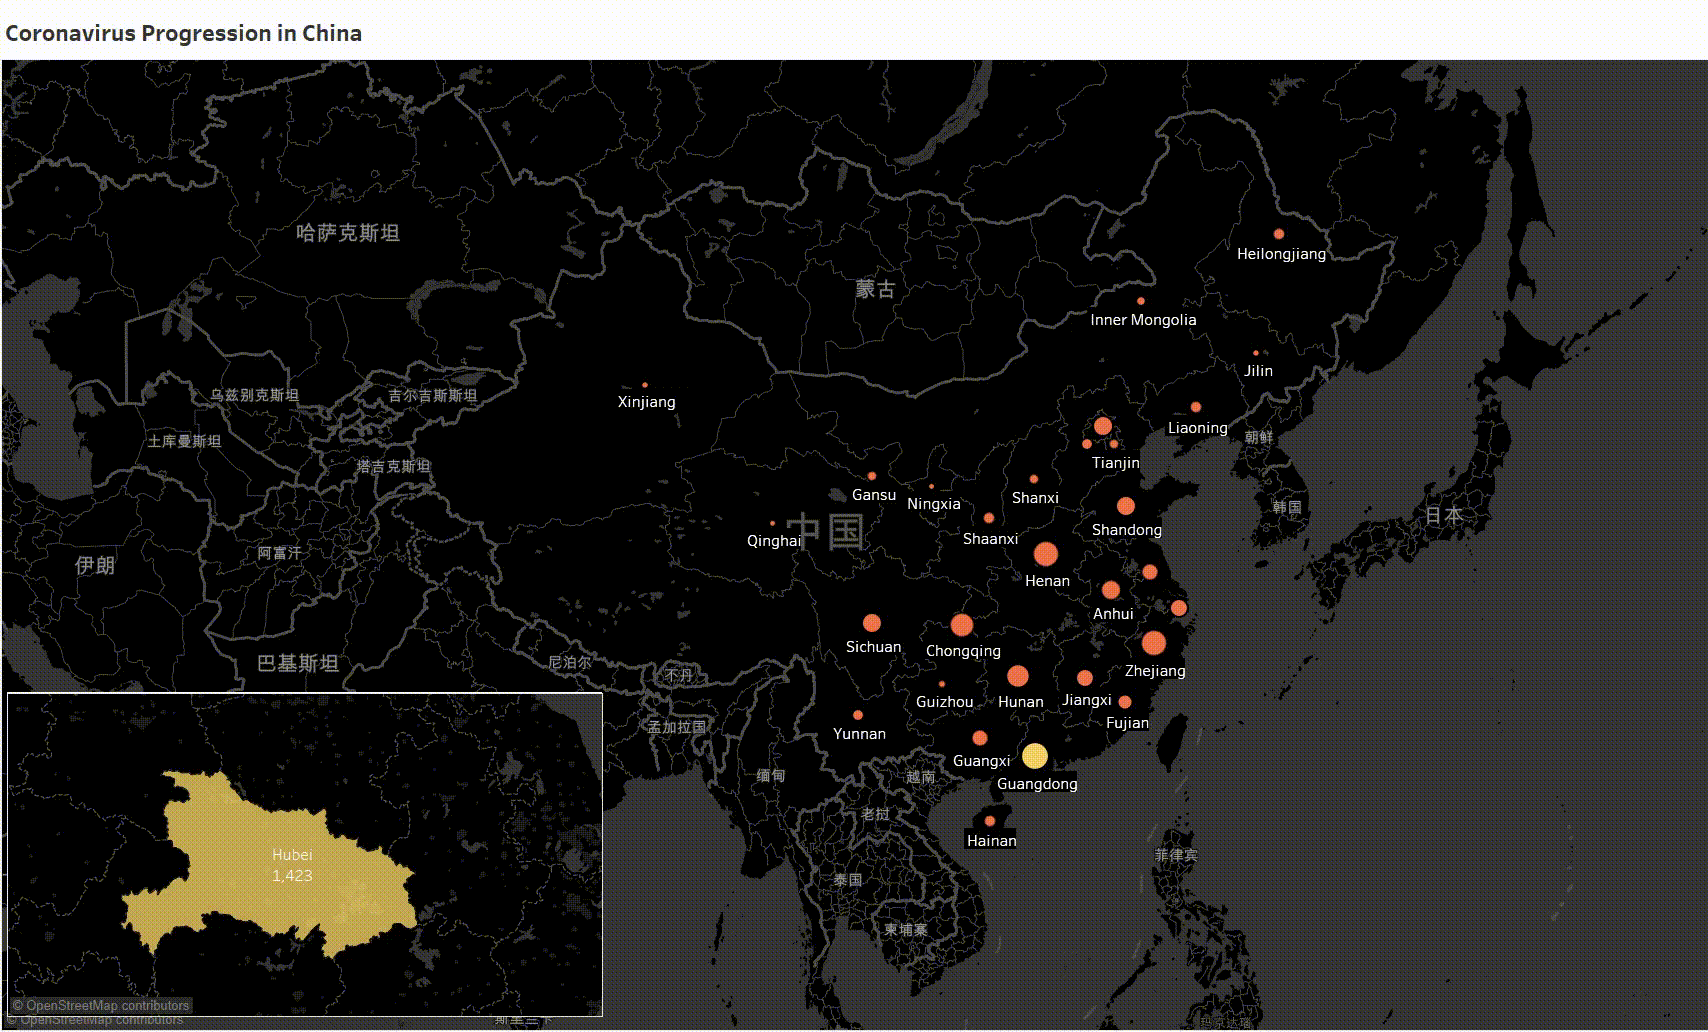Click the Coronavirus Progression in China title
Screen dimensions: 1708x1032
tap(183, 33)
